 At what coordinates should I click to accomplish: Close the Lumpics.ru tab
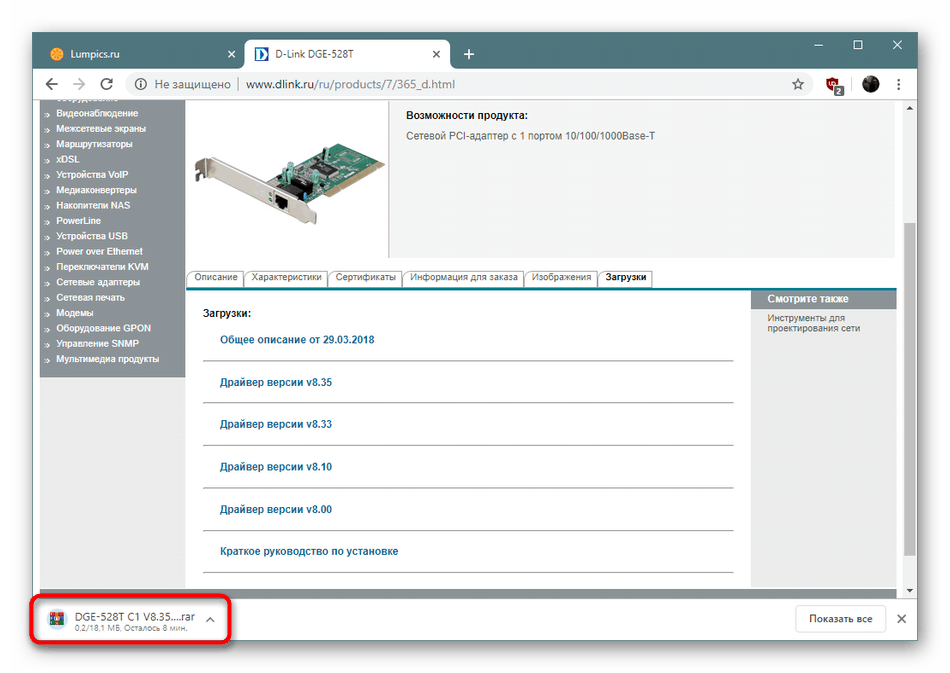[231, 55]
